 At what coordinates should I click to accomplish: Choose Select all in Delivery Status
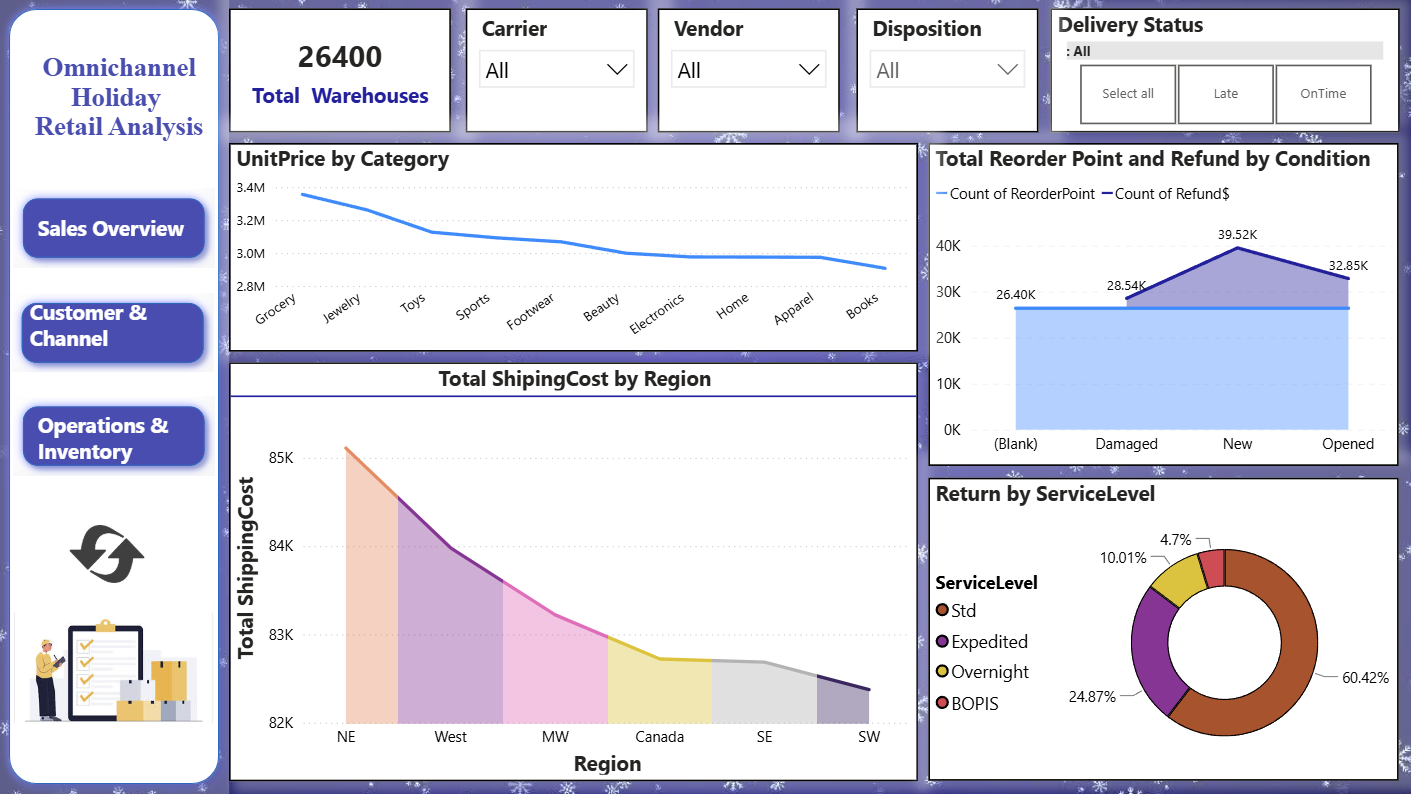point(1128,94)
